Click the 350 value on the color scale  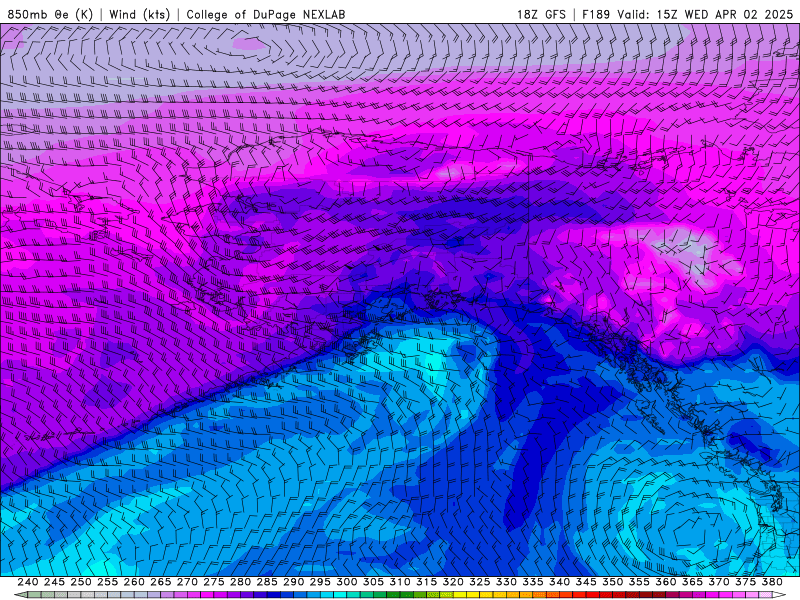tap(612, 582)
